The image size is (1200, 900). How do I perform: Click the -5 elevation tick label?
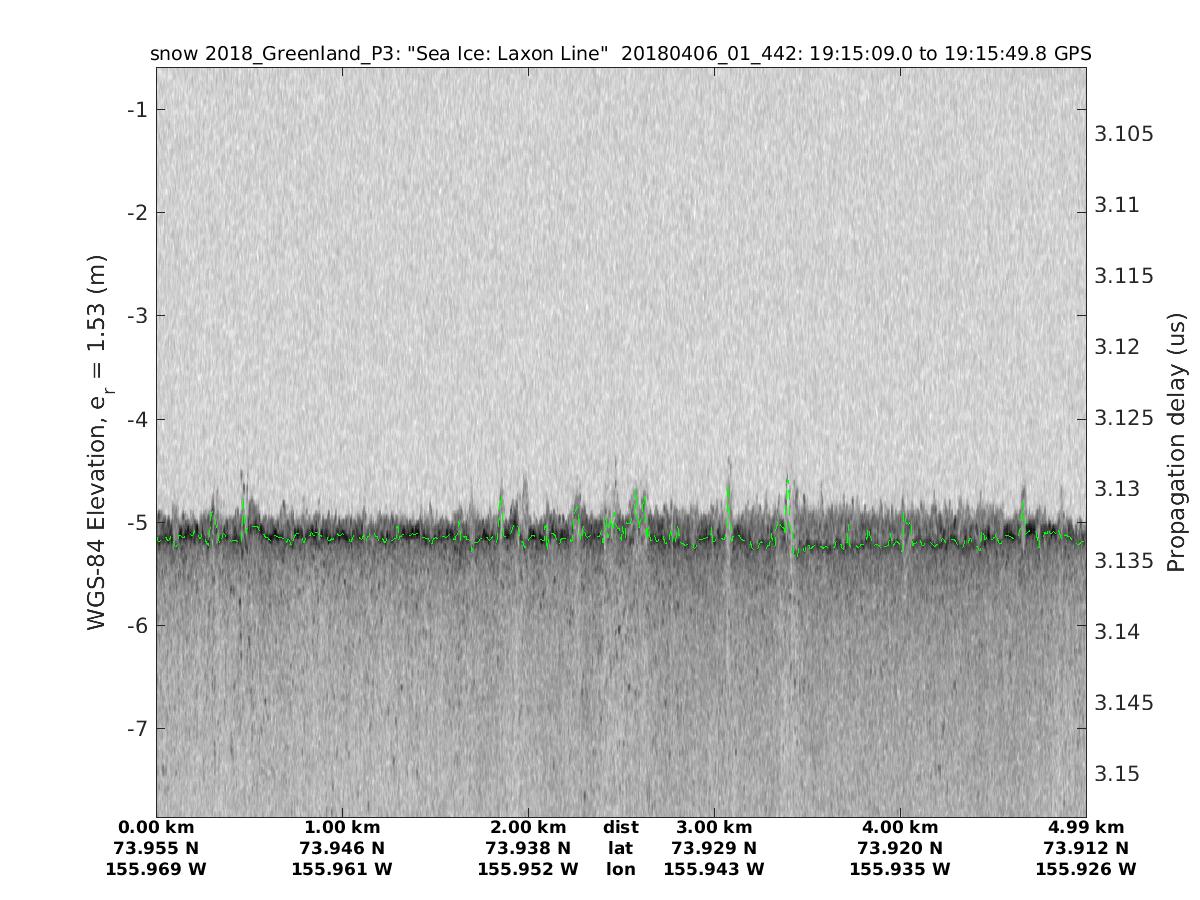(136, 522)
